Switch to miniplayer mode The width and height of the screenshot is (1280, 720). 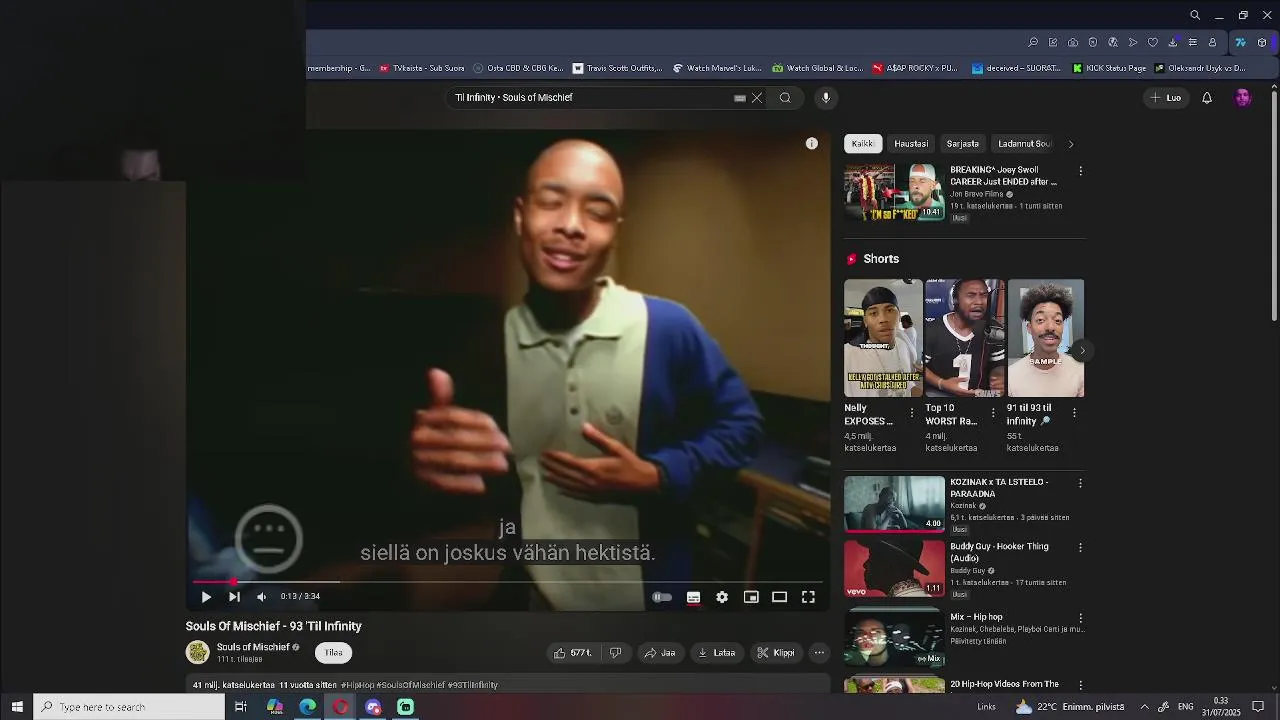[751, 597]
